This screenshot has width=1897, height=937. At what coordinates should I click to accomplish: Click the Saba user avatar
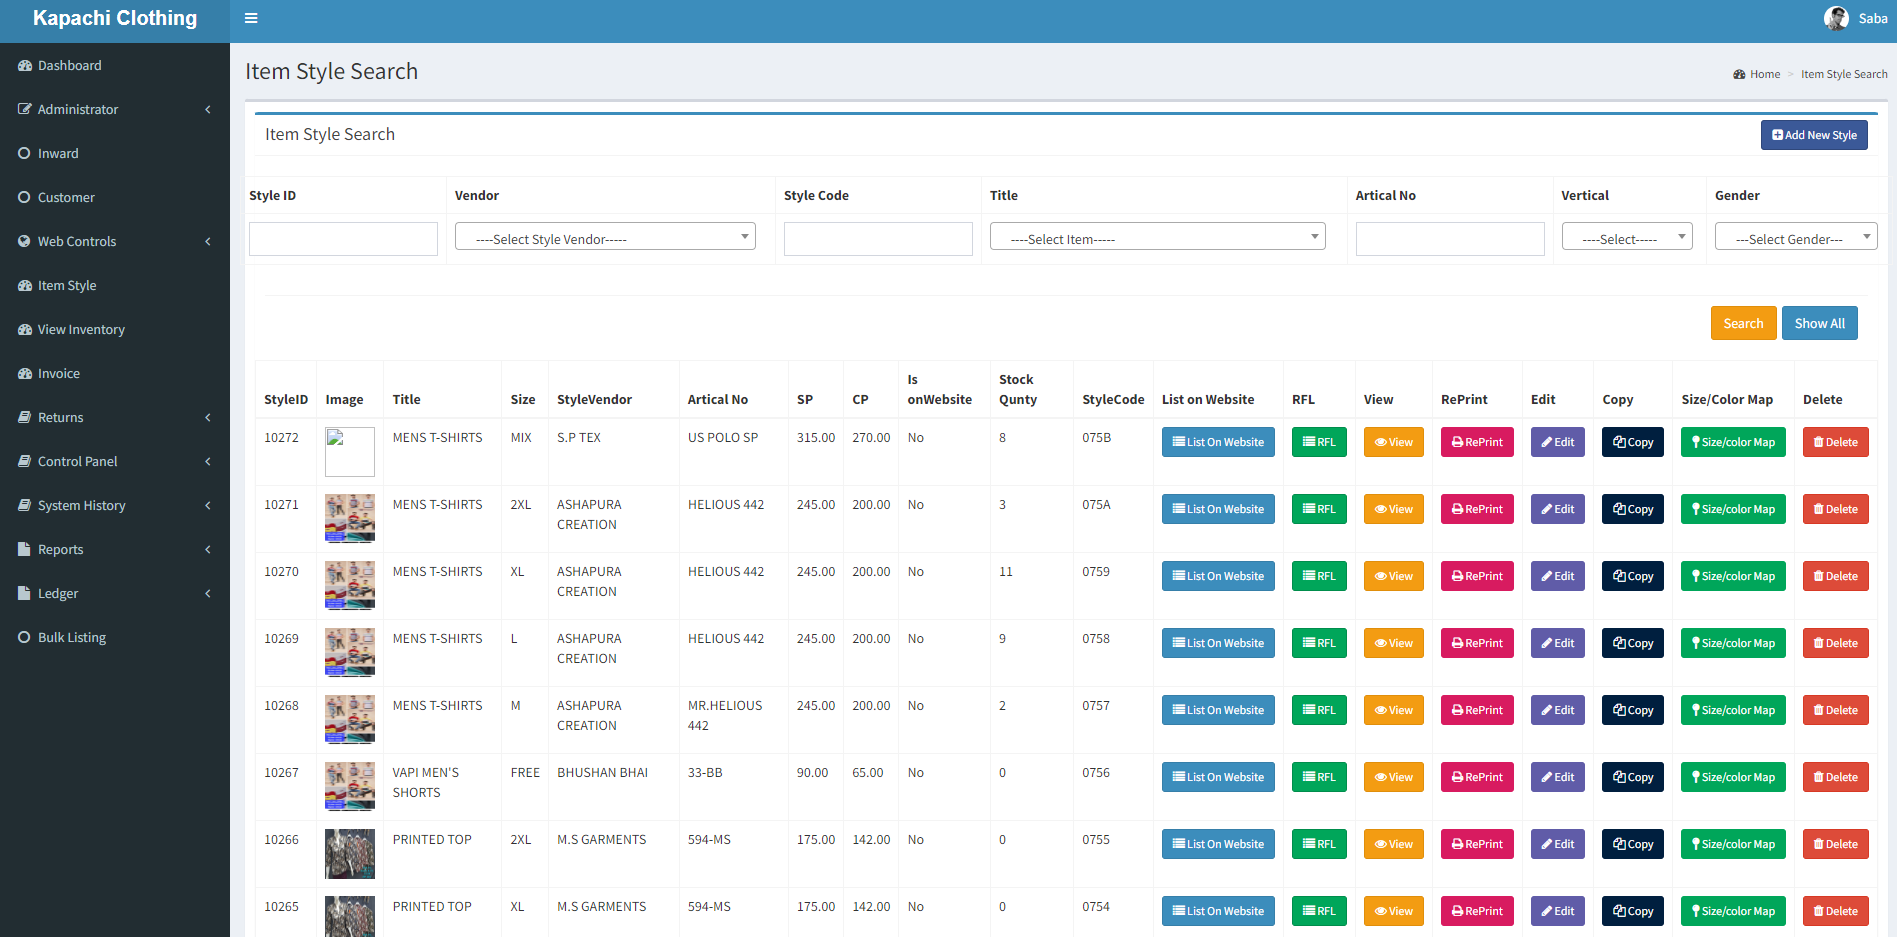(1836, 18)
